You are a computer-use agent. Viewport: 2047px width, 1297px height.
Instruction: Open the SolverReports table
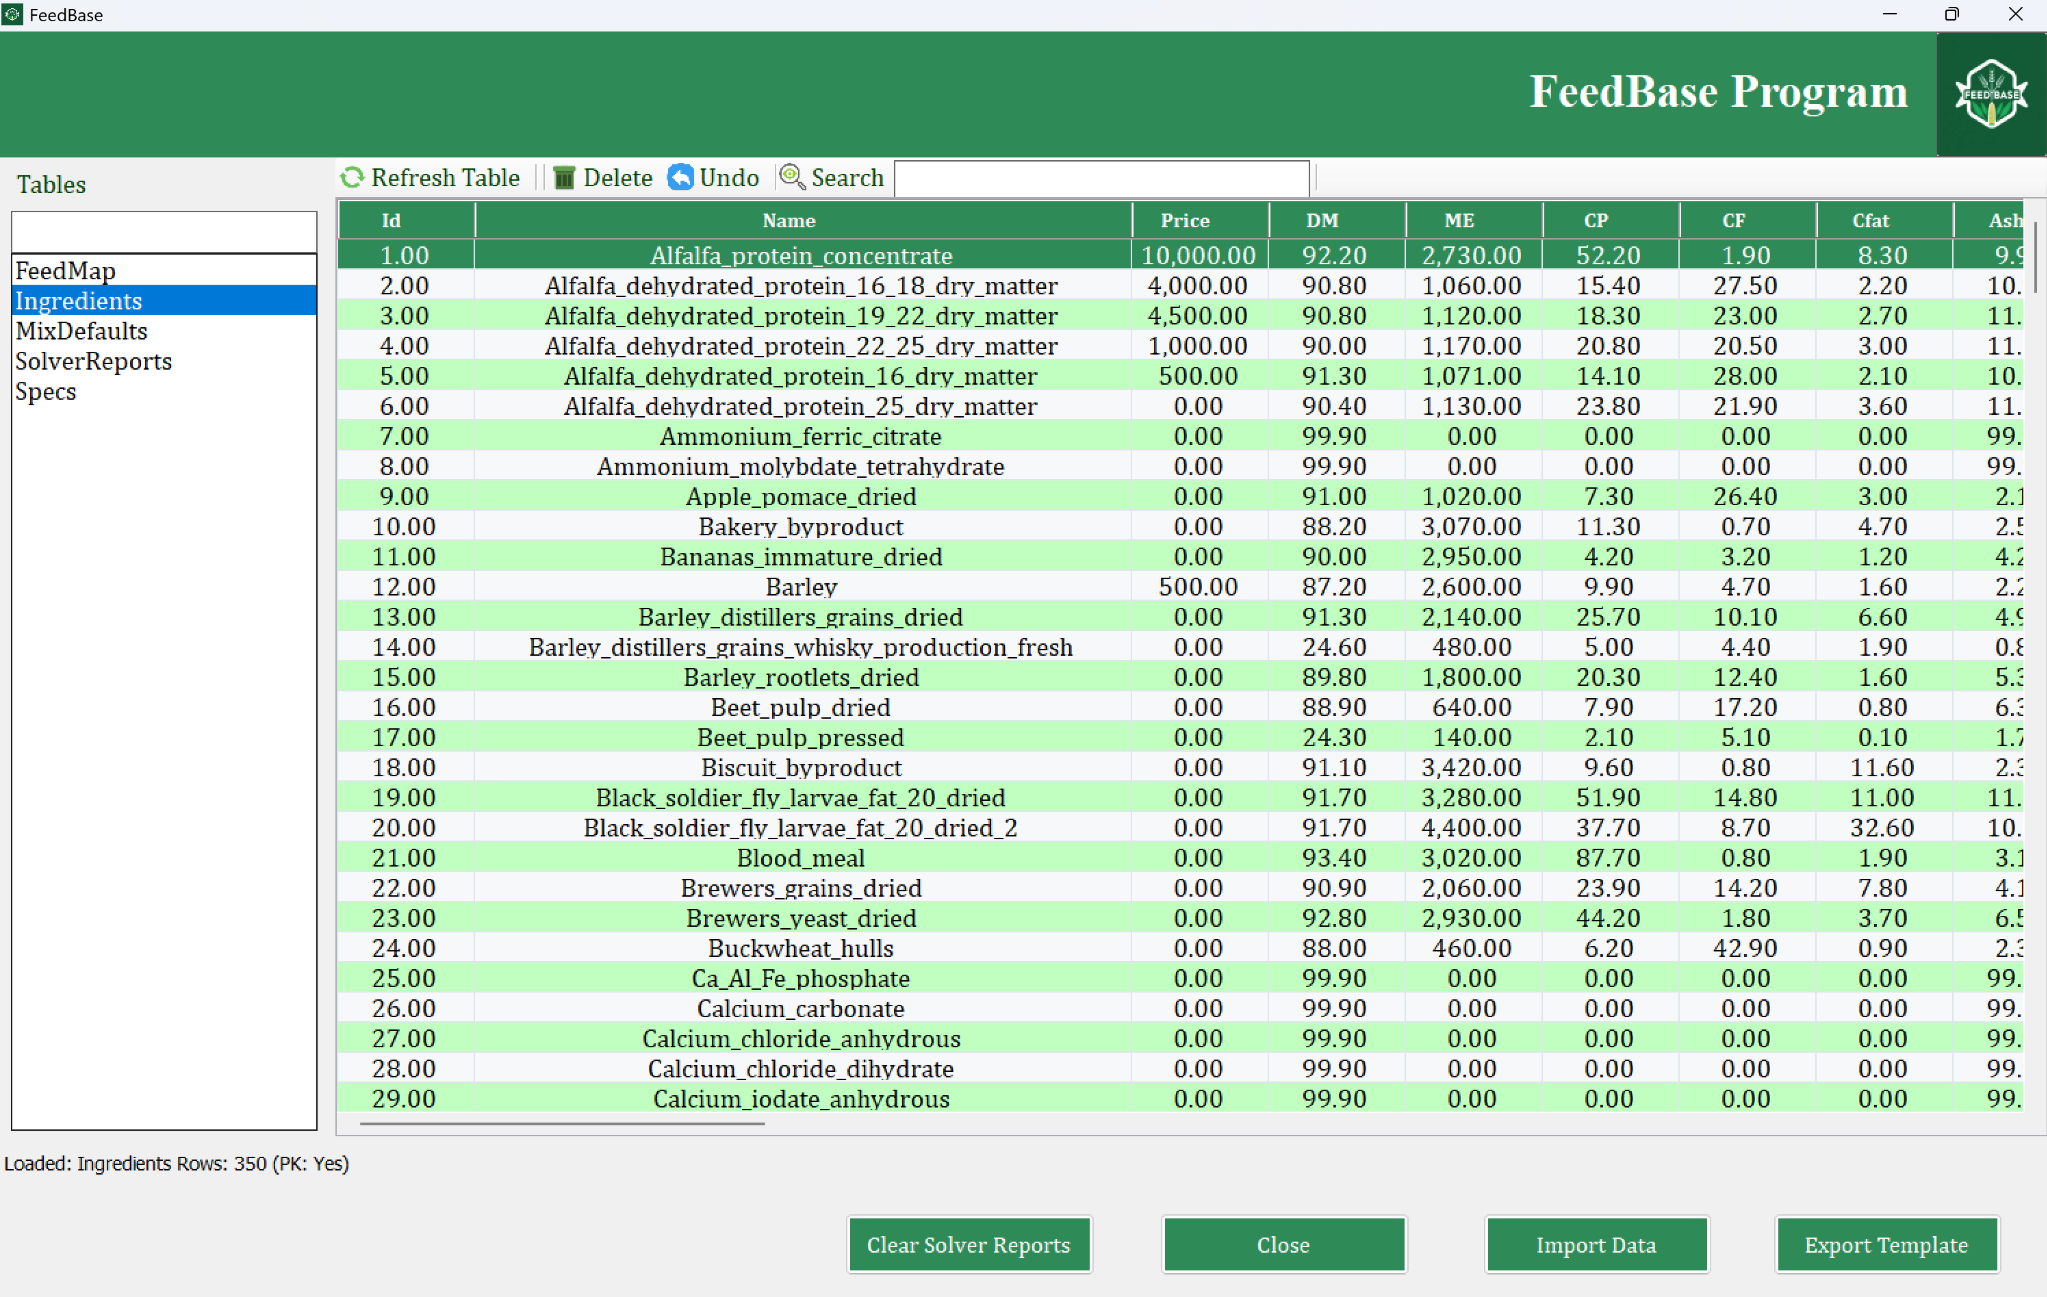click(x=94, y=361)
